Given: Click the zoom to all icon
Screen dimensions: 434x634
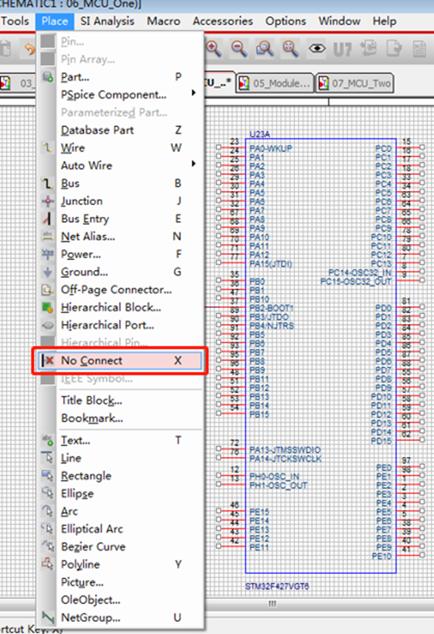Looking at the screenshot, I should pos(290,49).
